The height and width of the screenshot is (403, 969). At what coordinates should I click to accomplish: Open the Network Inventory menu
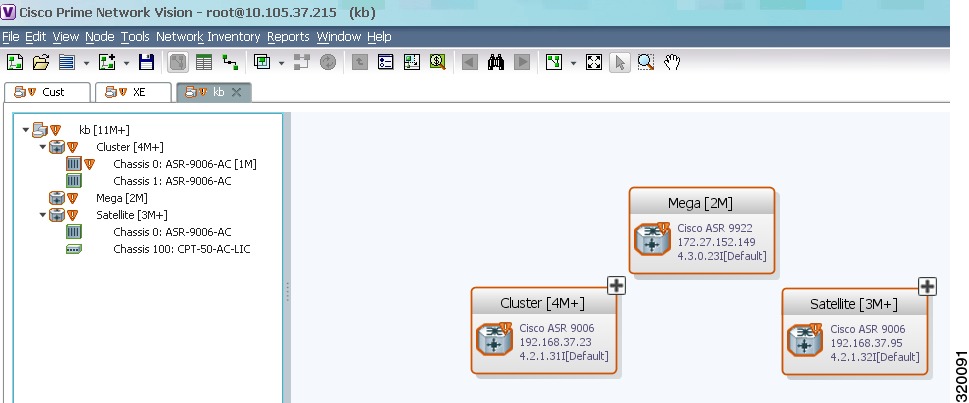tap(208, 37)
